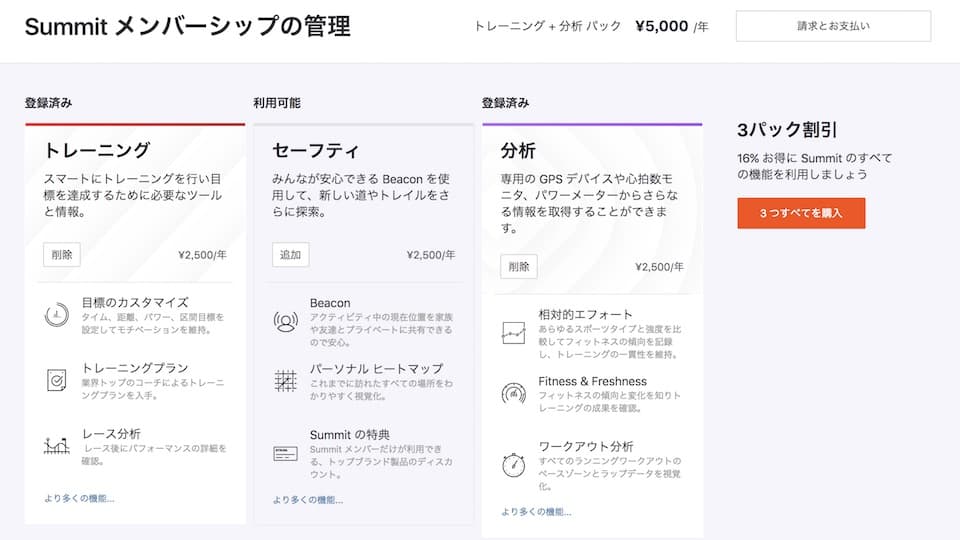Click the トレーニングプラン checklist icon

pos(56,380)
